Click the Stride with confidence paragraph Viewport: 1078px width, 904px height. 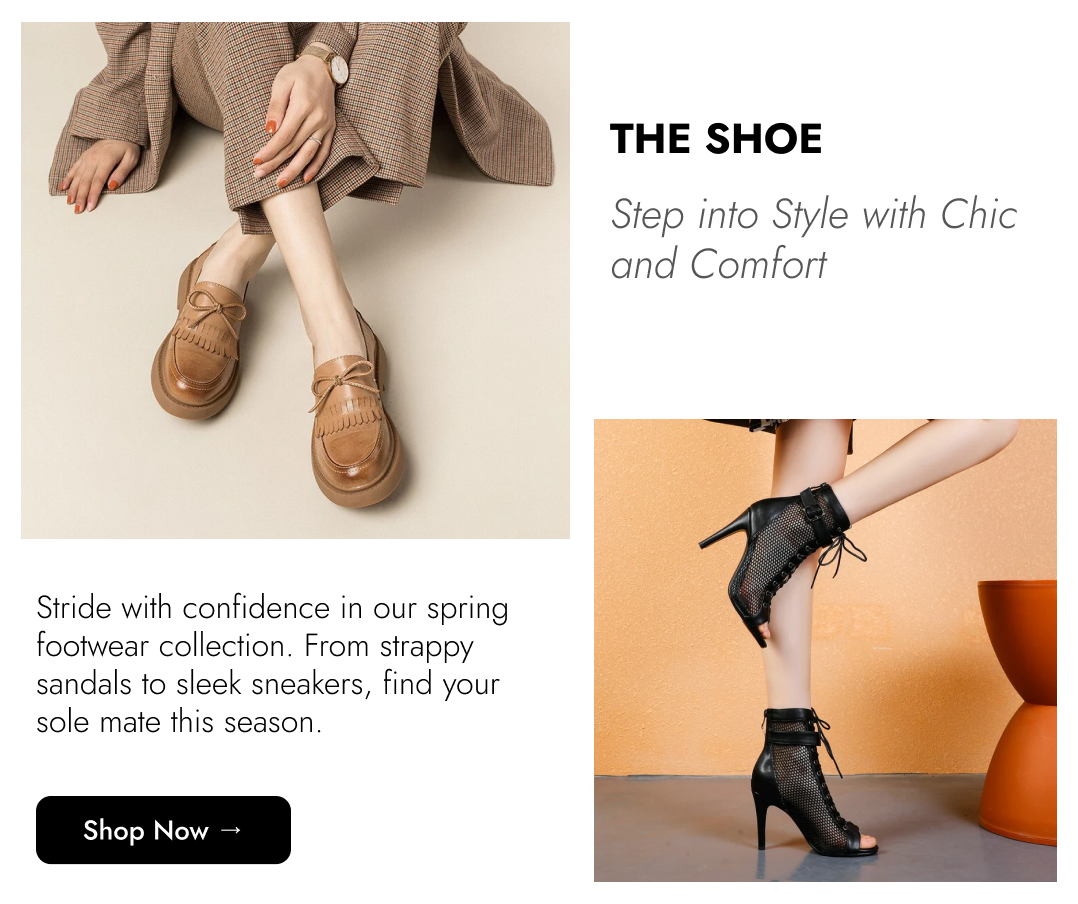pyautogui.click(x=272, y=665)
